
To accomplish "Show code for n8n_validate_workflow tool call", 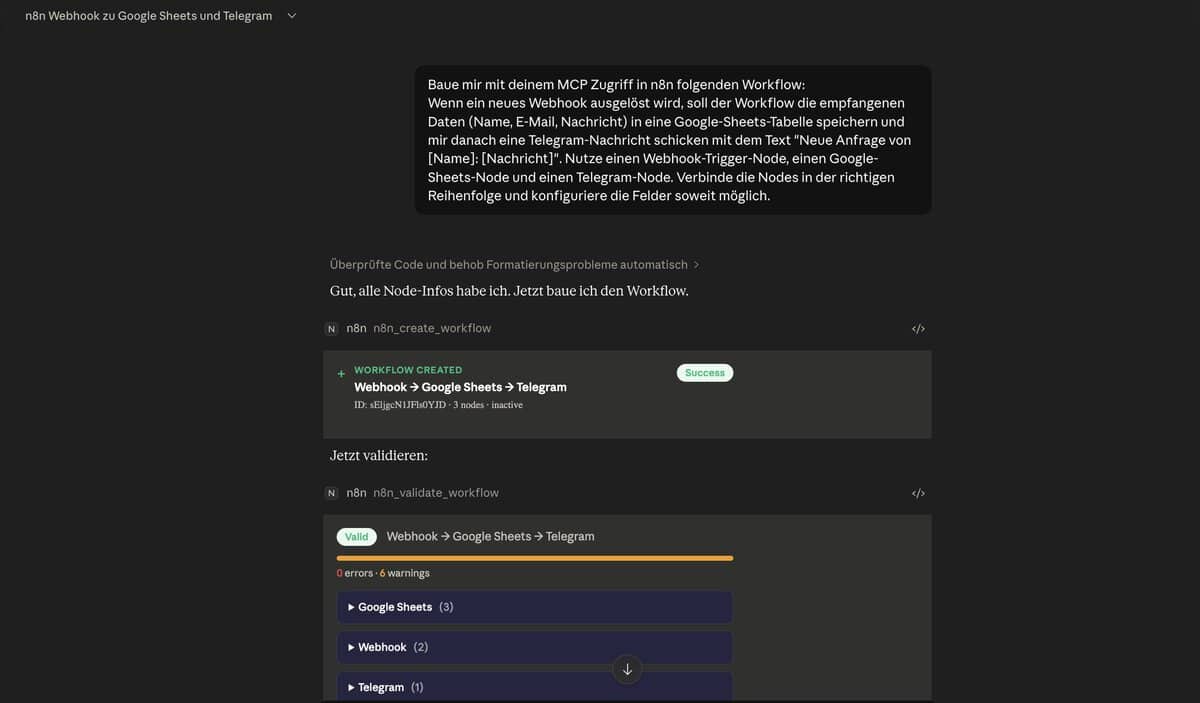I will (x=918, y=493).
